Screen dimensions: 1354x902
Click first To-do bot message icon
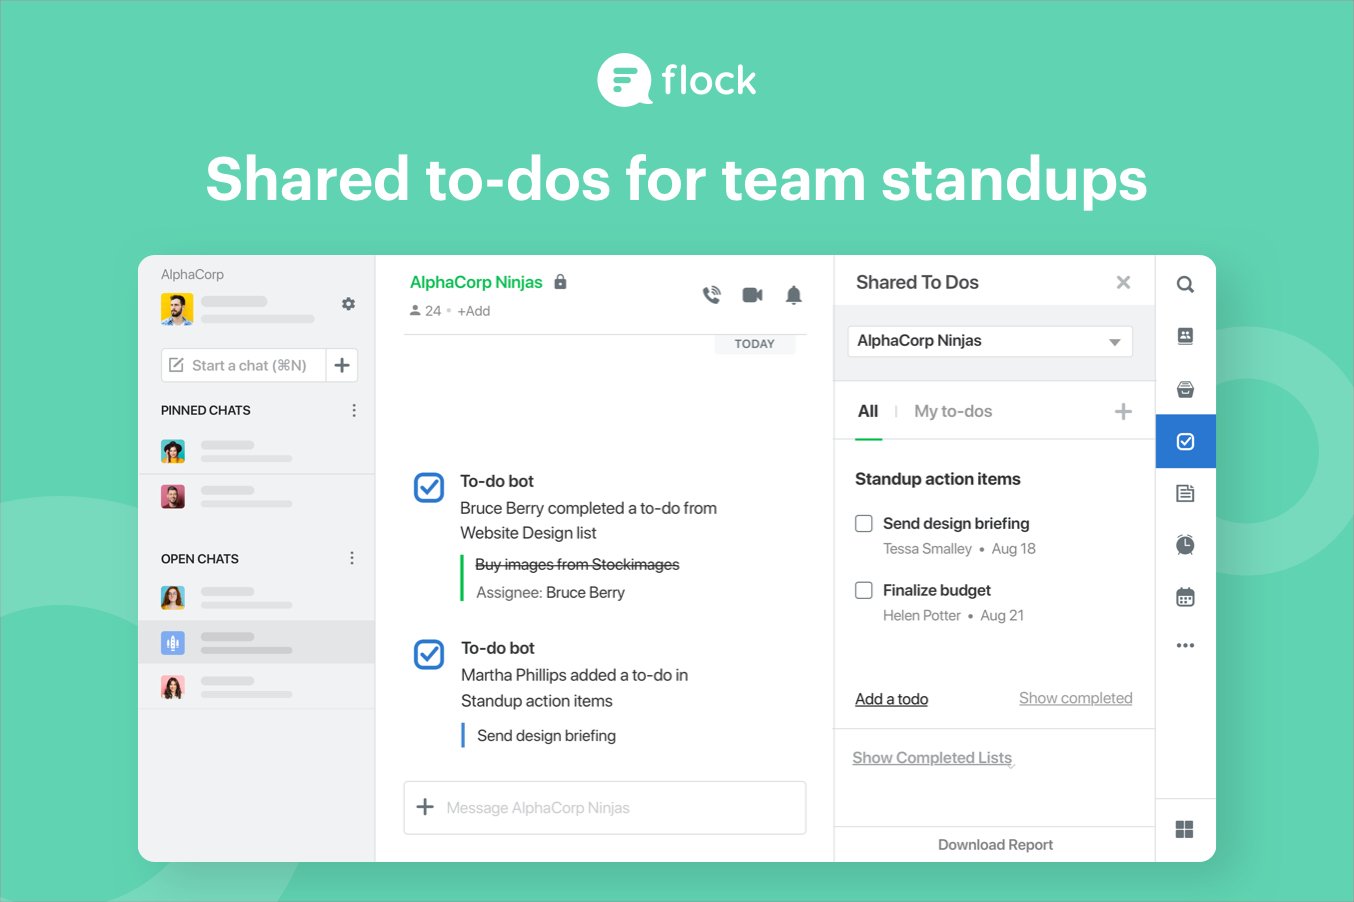tap(429, 487)
